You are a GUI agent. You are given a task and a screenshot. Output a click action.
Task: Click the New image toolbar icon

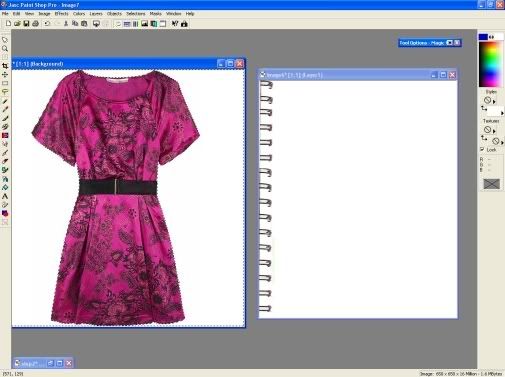[x=8, y=24]
